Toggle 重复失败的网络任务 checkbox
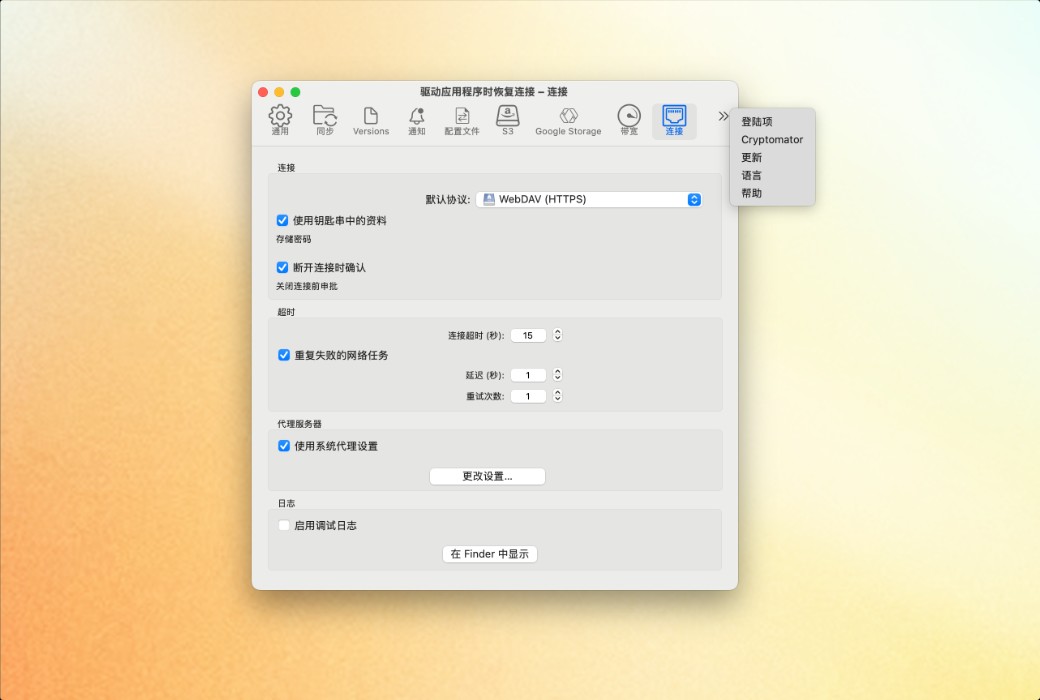 (283, 355)
